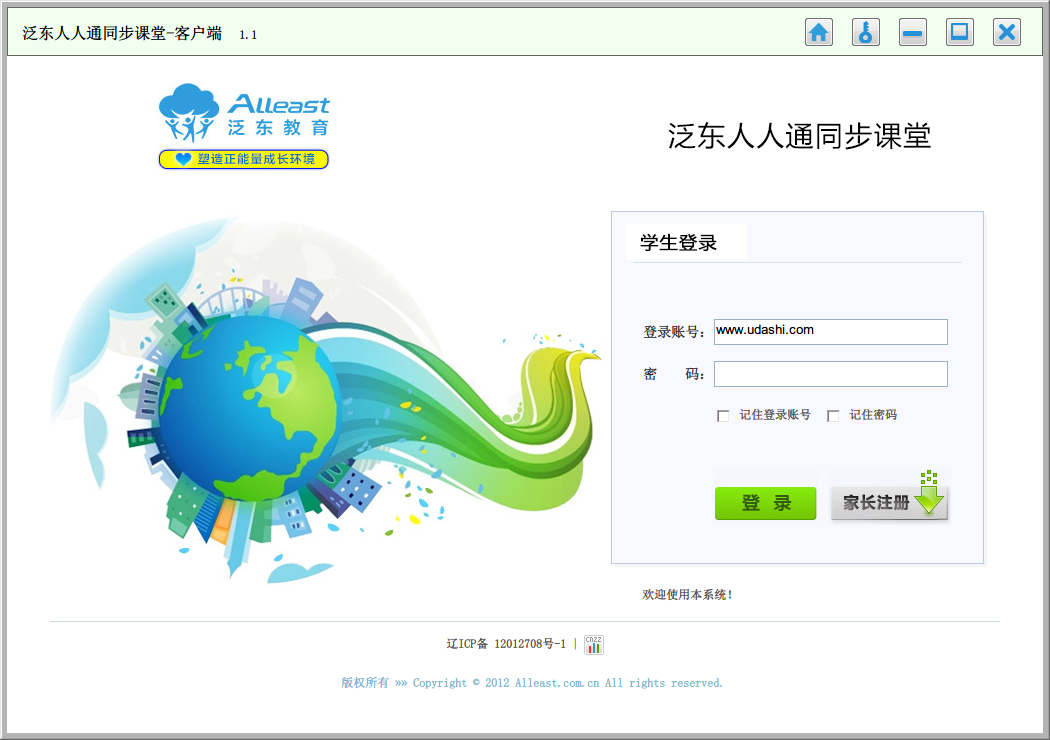This screenshot has height=740, width=1050.
Task: Click into the 密码 password field
Action: 830,374
